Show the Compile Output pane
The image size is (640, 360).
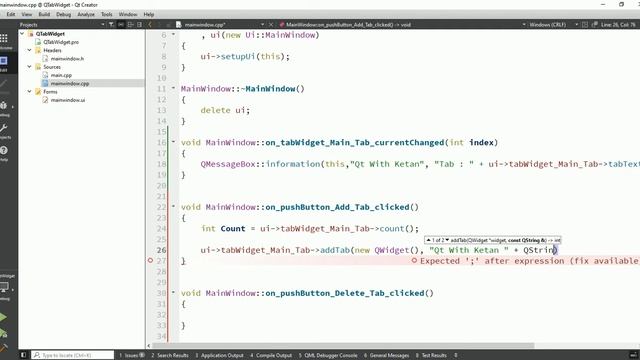(x=271, y=356)
